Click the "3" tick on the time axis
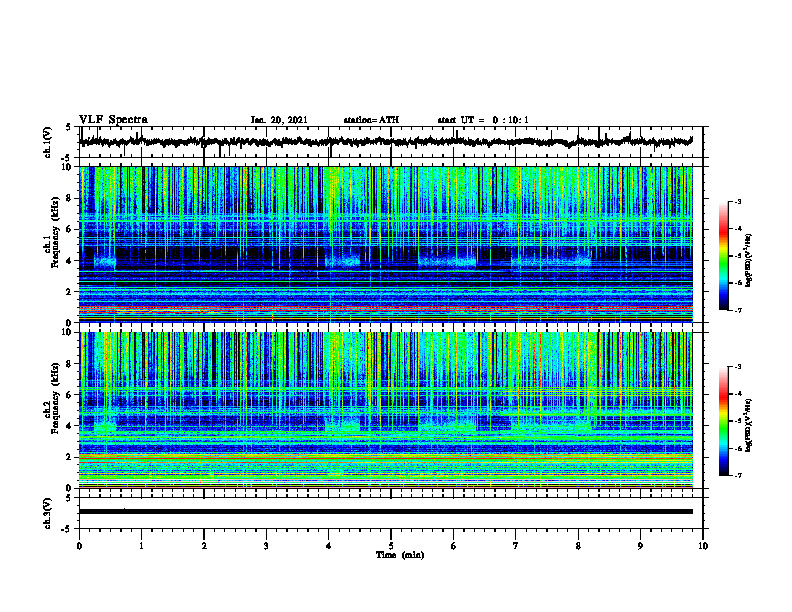Screen dimensions: 792x612 (x=266, y=546)
